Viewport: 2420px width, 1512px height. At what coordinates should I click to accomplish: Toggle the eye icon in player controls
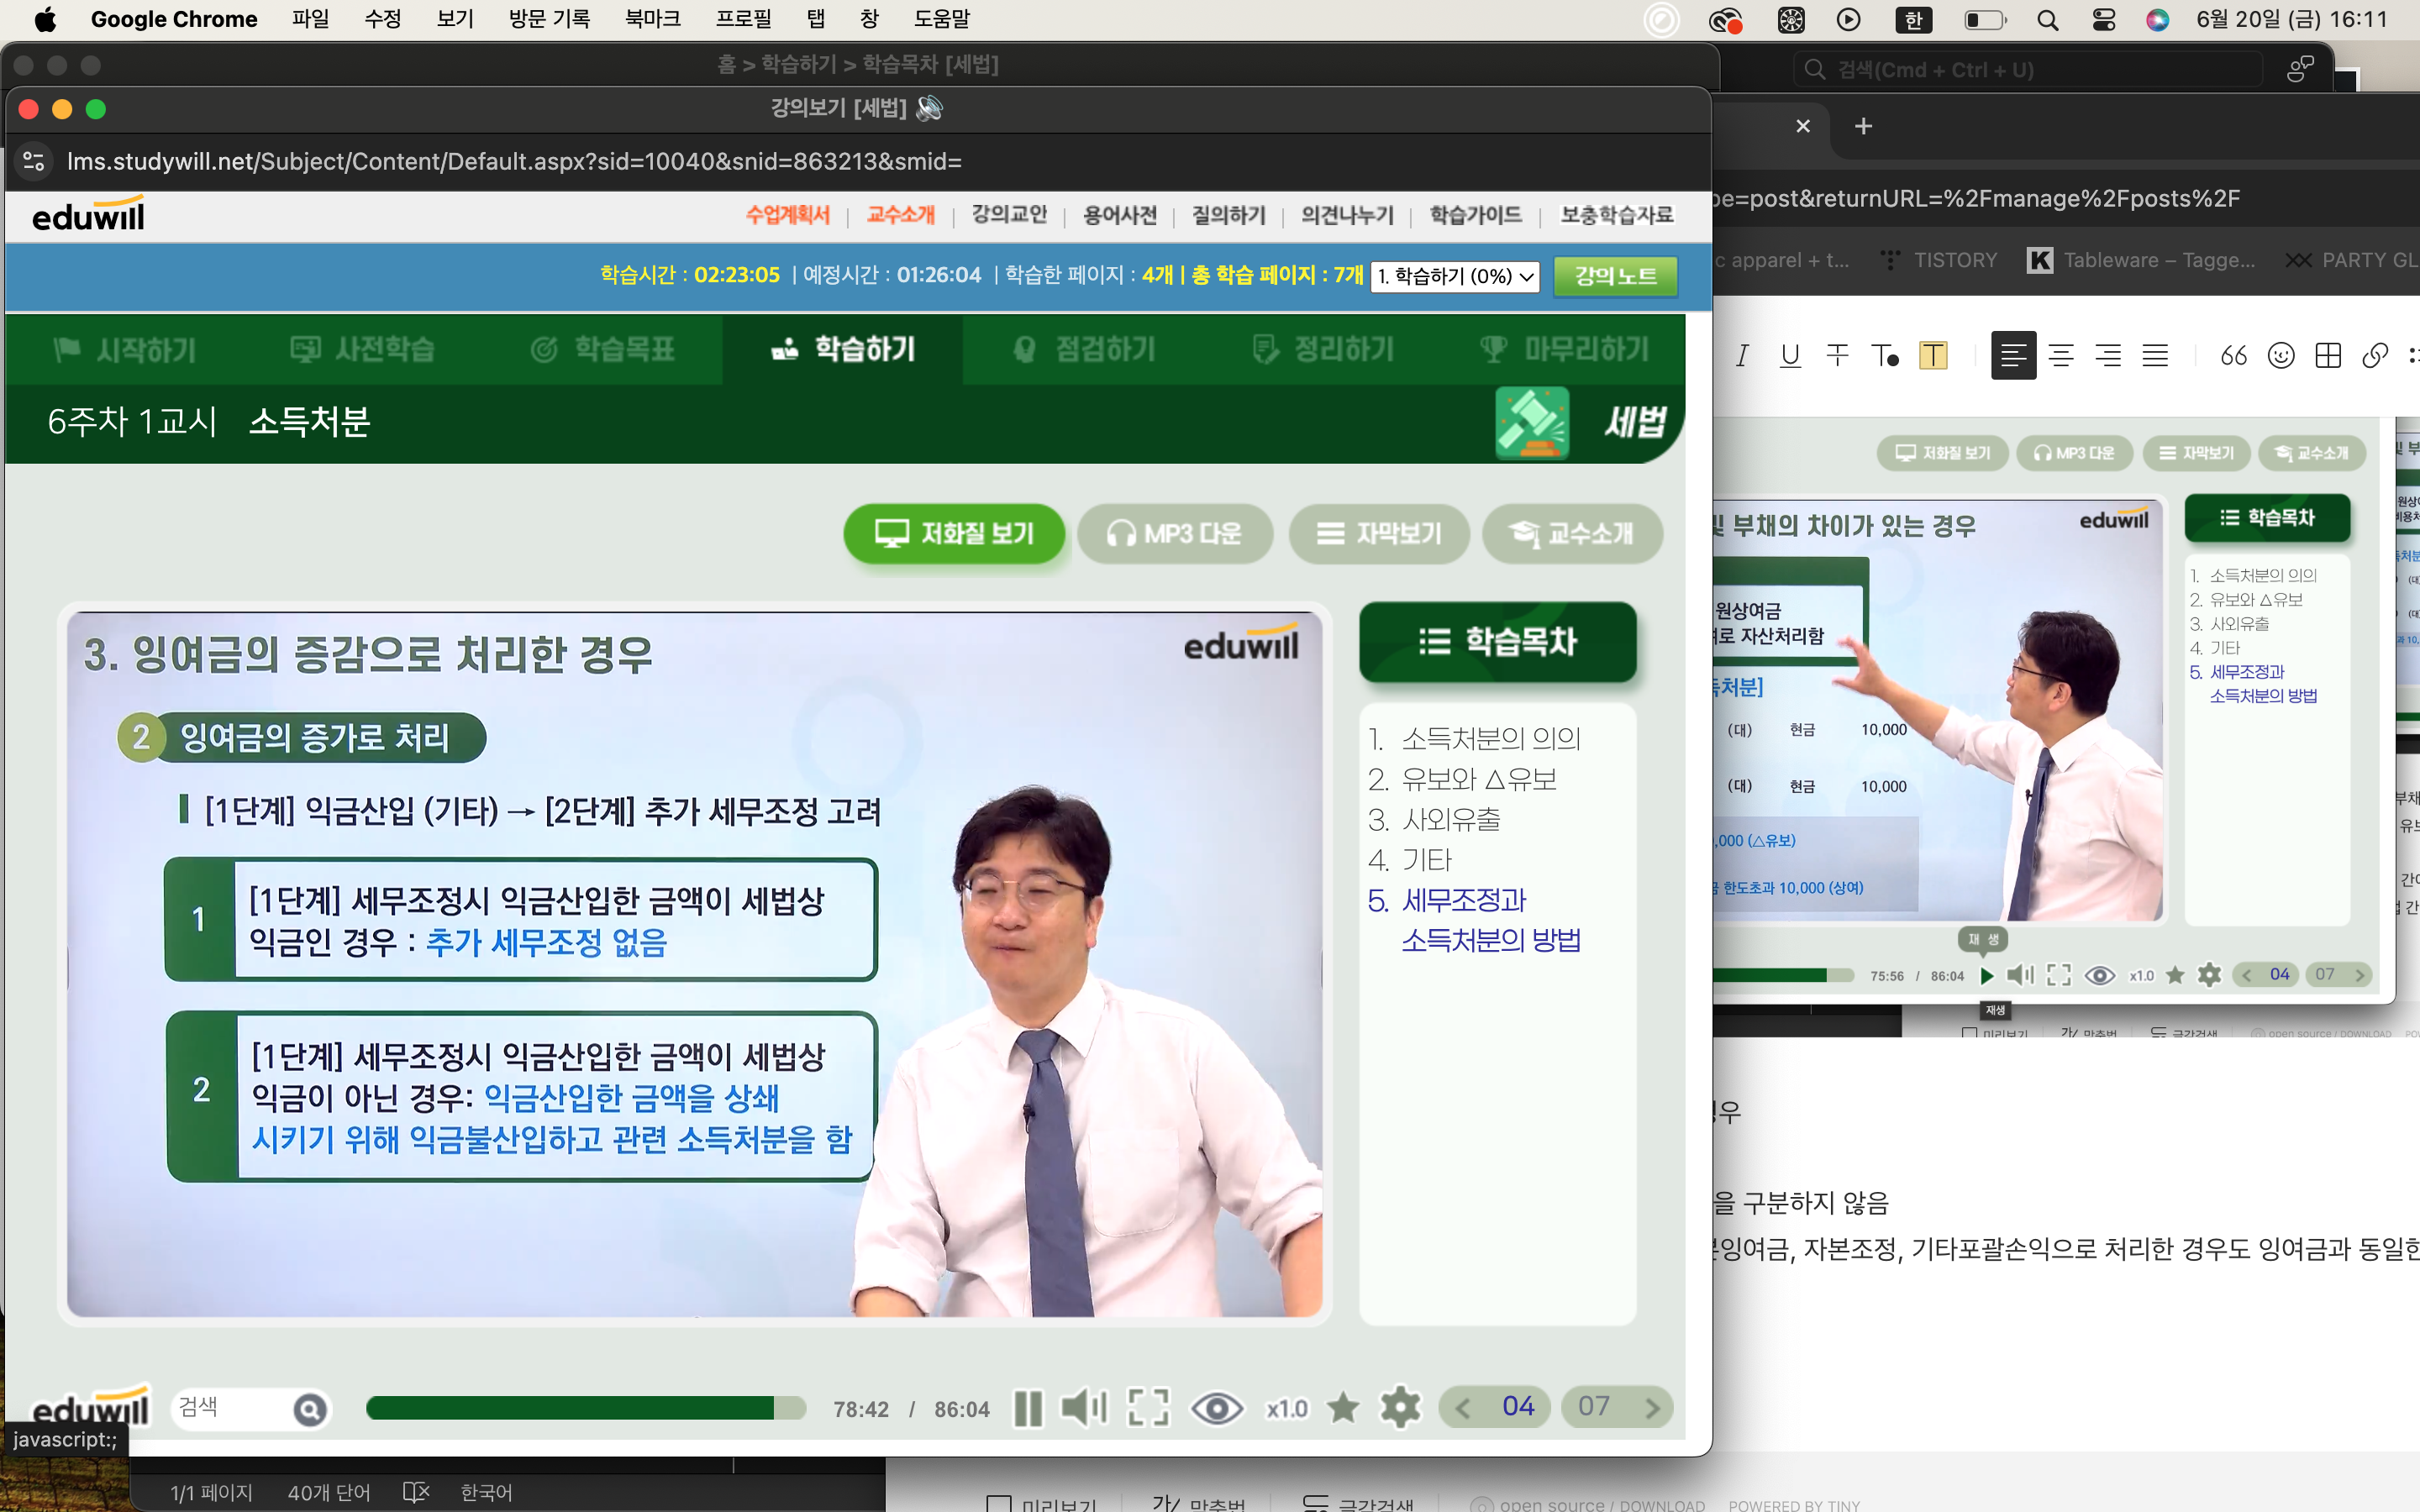(x=1216, y=1408)
